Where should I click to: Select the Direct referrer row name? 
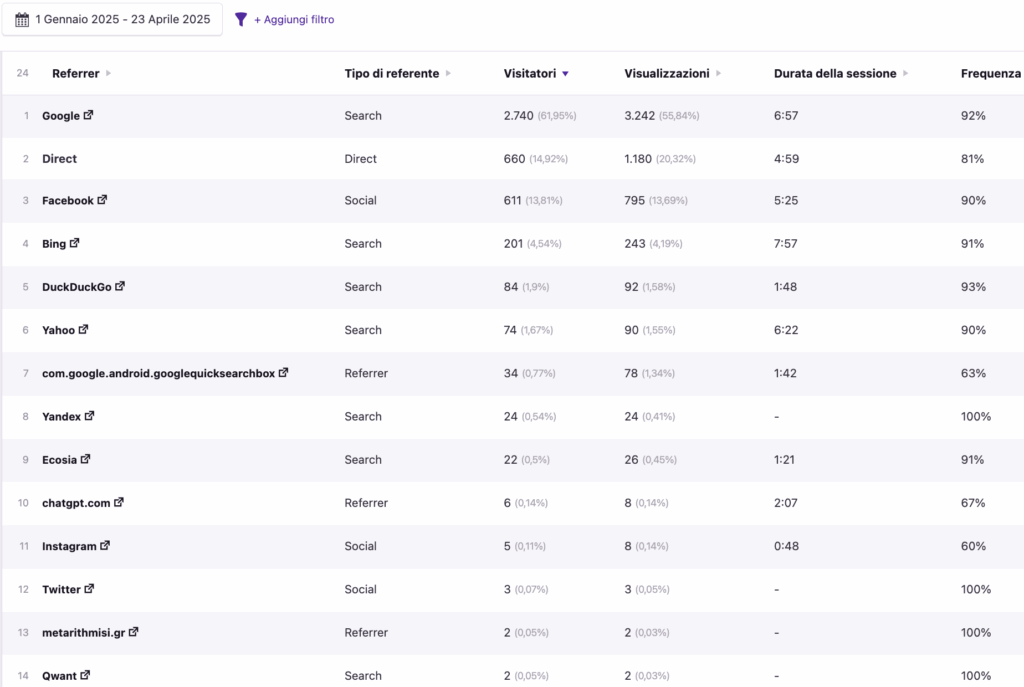(59, 159)
